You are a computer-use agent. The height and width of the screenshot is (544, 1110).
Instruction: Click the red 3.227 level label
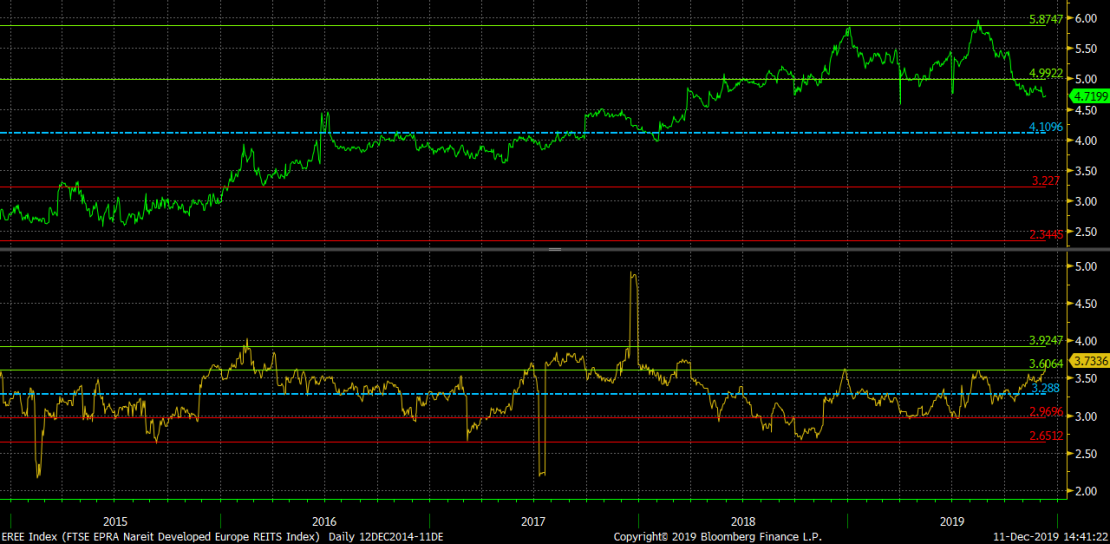[x=1047, y=181]
